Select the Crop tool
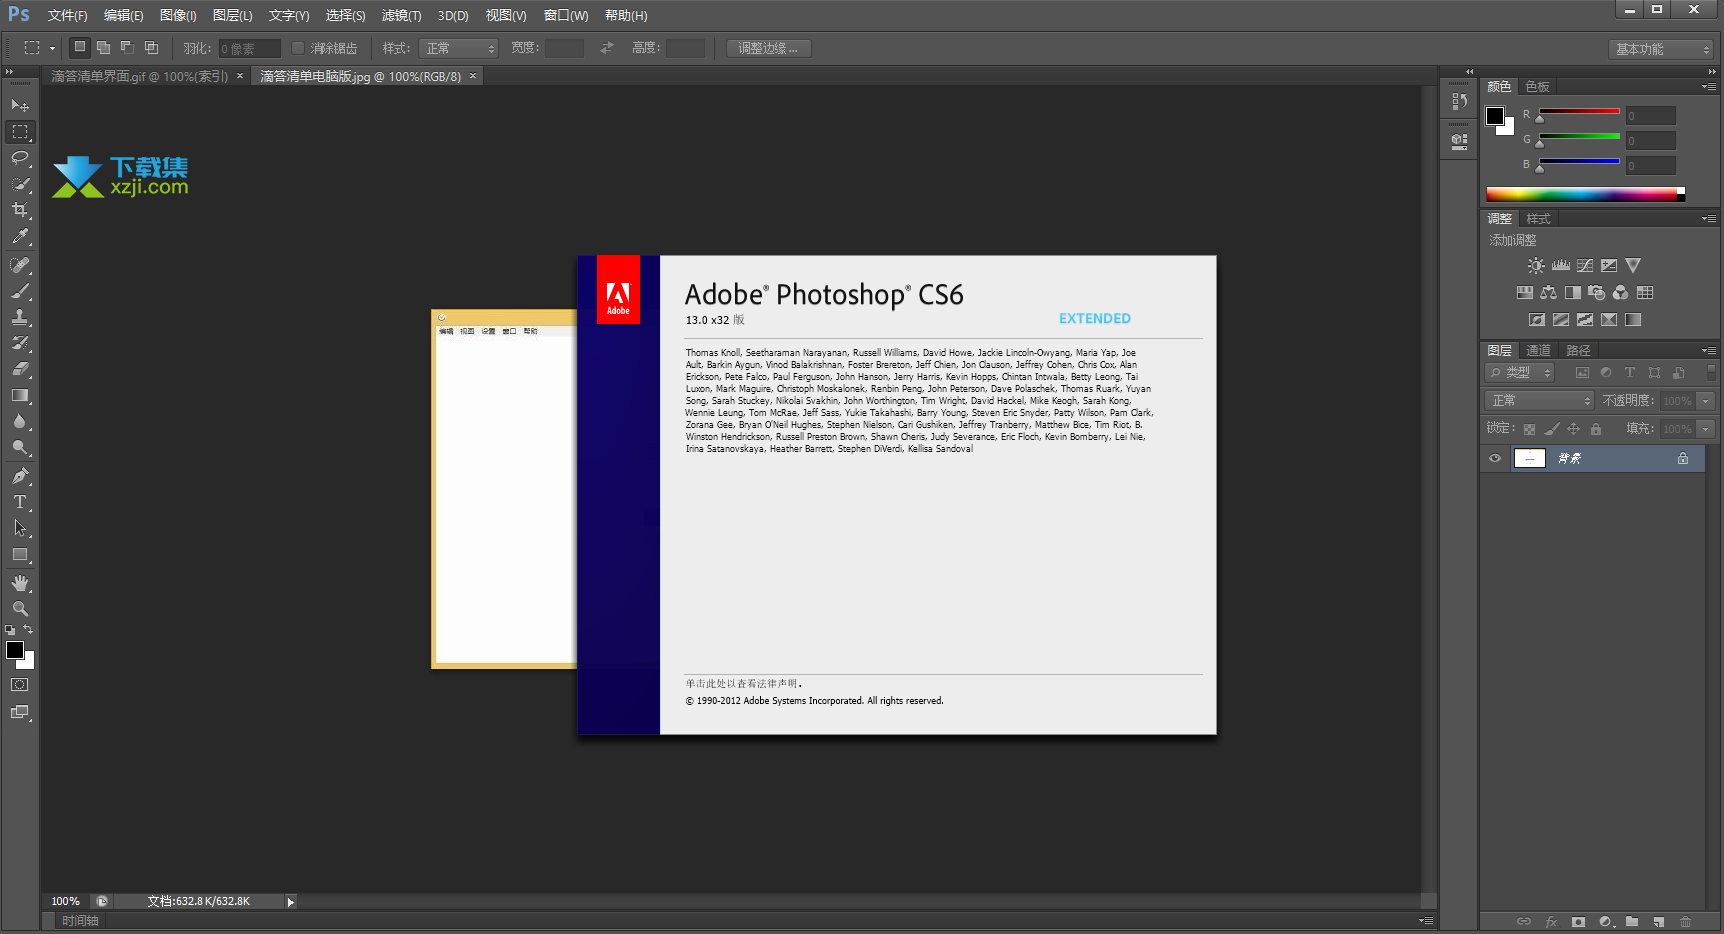Screen dimensions: 1724x934 [x=20, y=210]
